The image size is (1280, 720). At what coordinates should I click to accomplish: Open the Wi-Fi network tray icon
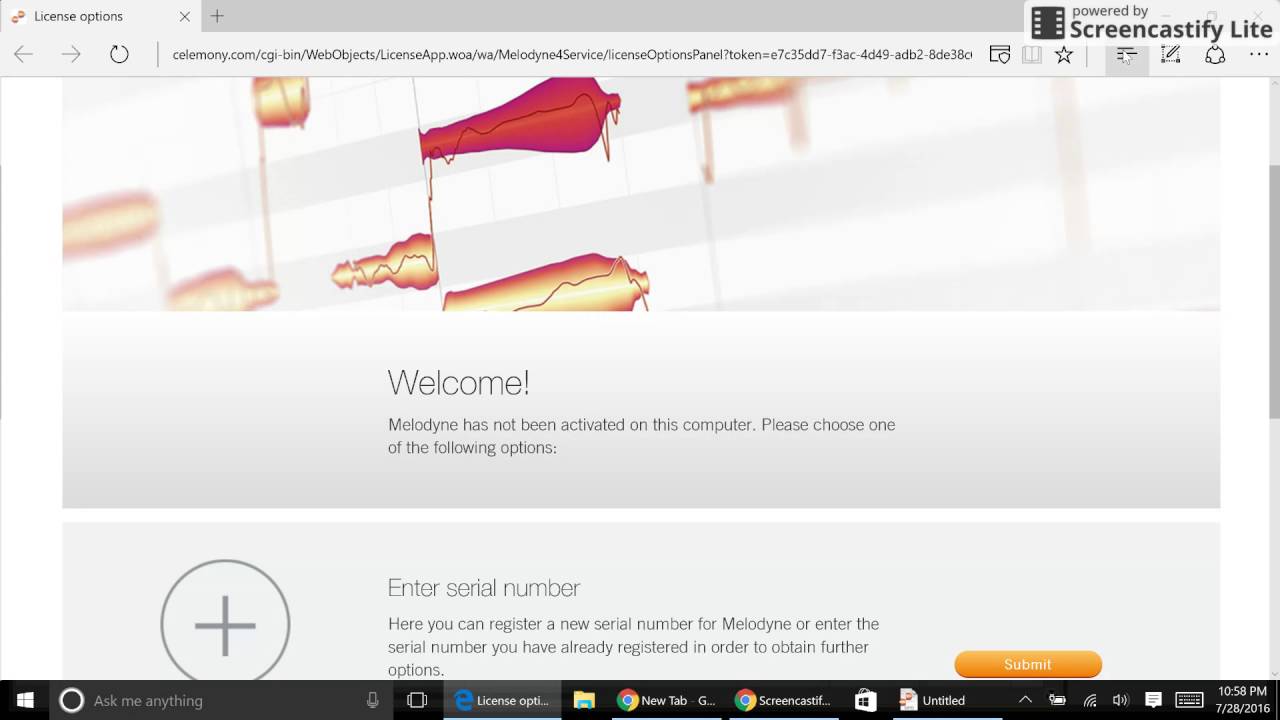1090,700
